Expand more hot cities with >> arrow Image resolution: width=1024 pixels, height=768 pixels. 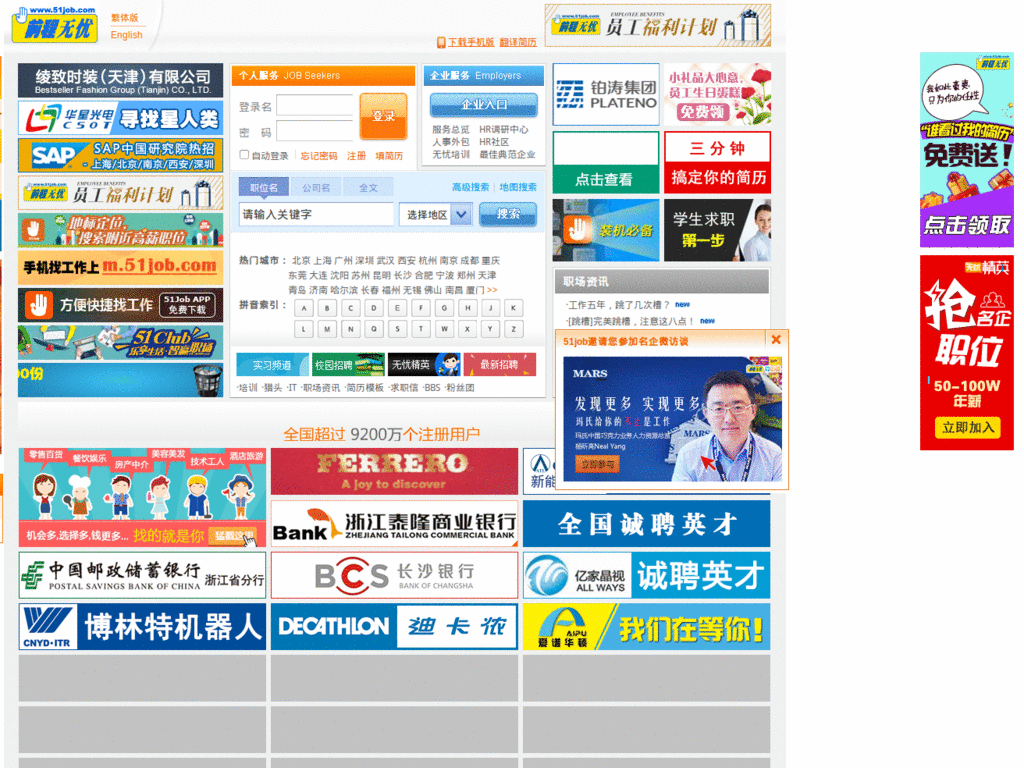tap(492, 290)
